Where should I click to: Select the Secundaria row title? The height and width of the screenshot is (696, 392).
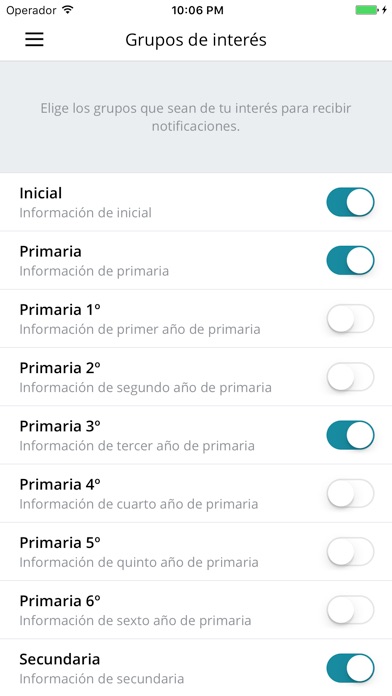[x=59, y=659]
